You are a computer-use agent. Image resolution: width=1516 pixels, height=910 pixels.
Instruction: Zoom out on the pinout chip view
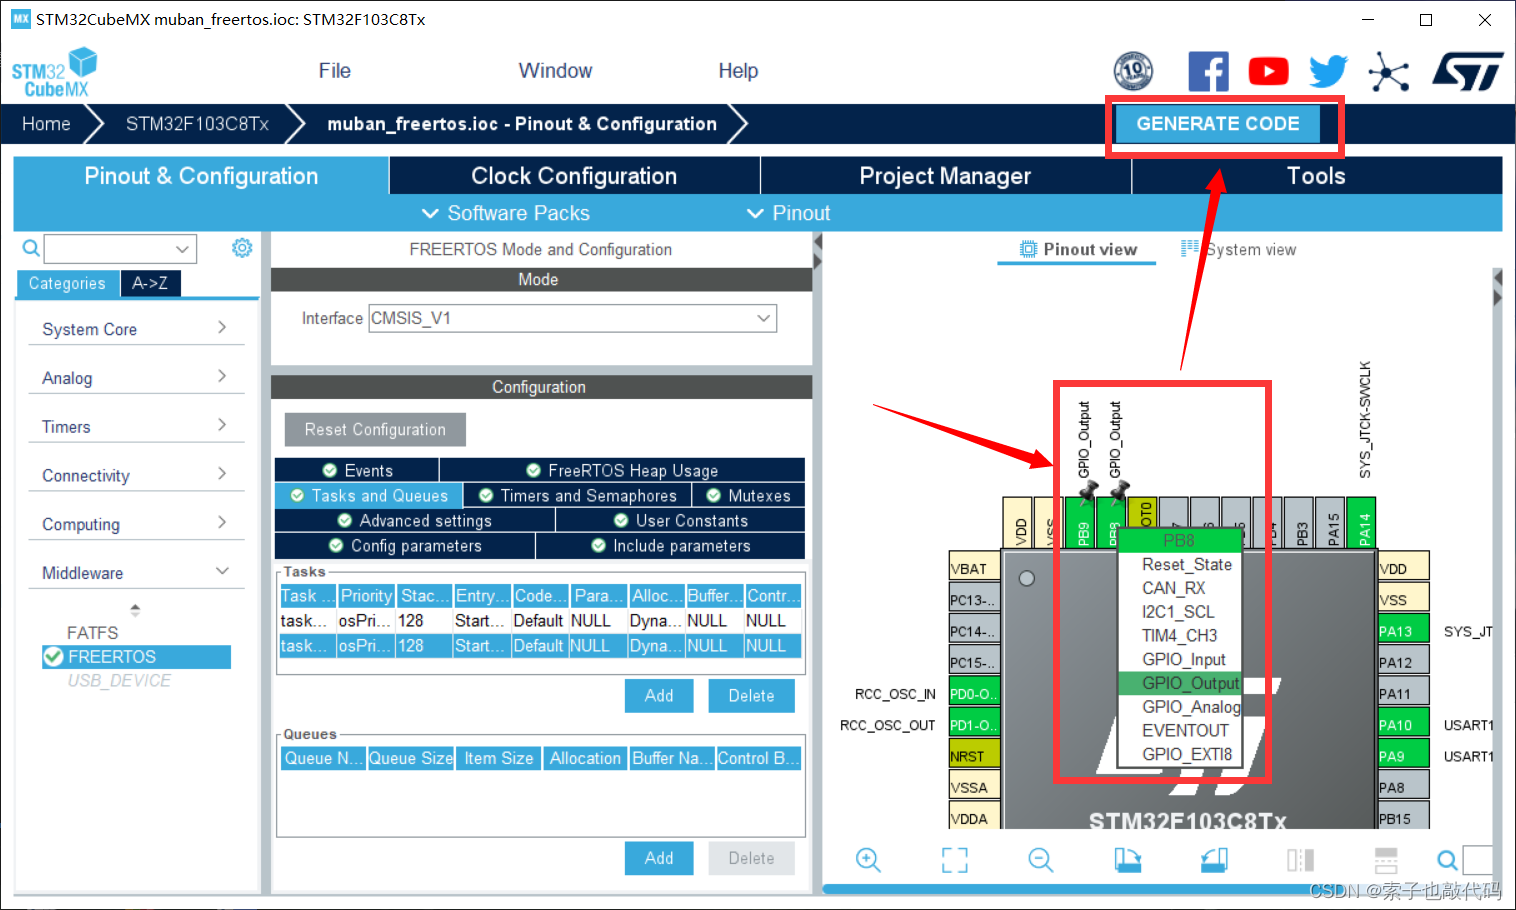(1041, 860)
